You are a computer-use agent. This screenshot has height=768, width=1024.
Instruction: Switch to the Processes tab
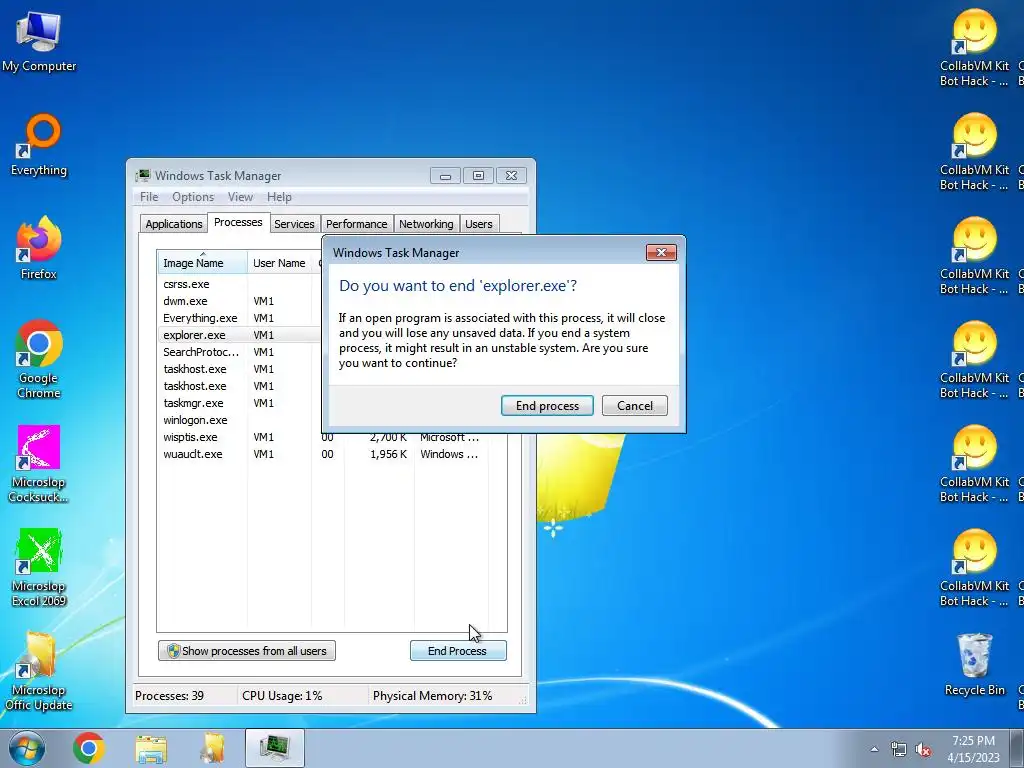point(238,222)
